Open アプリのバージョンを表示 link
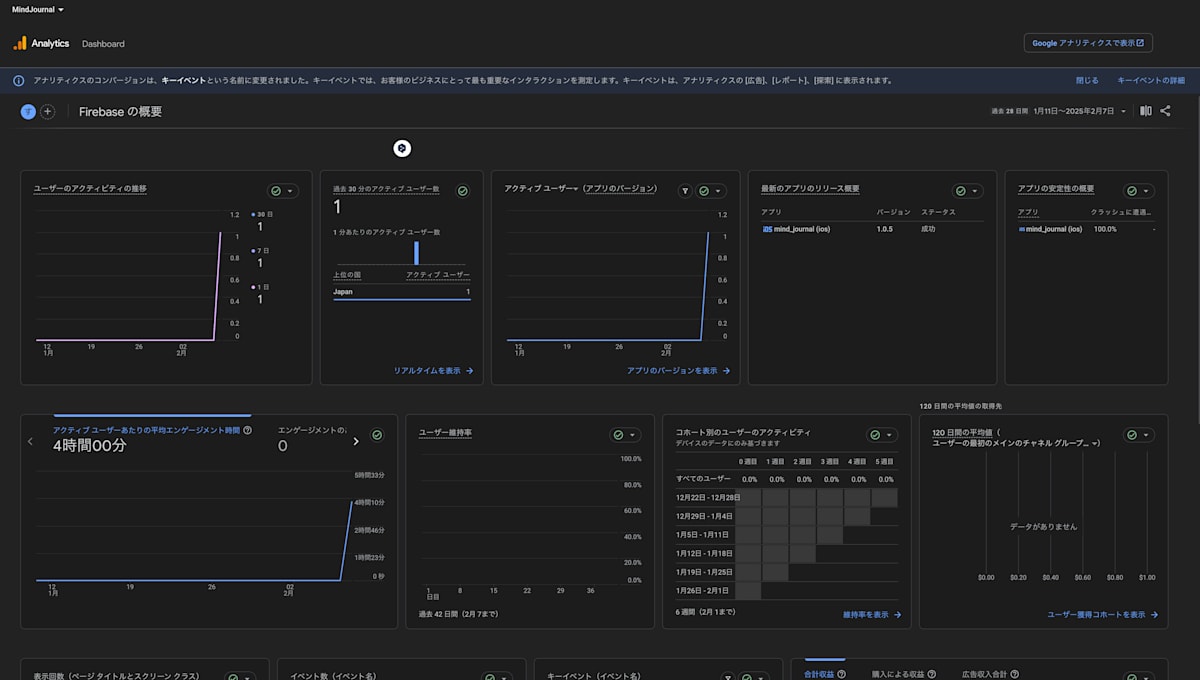Screen dimensions: 1200x680 678,370
